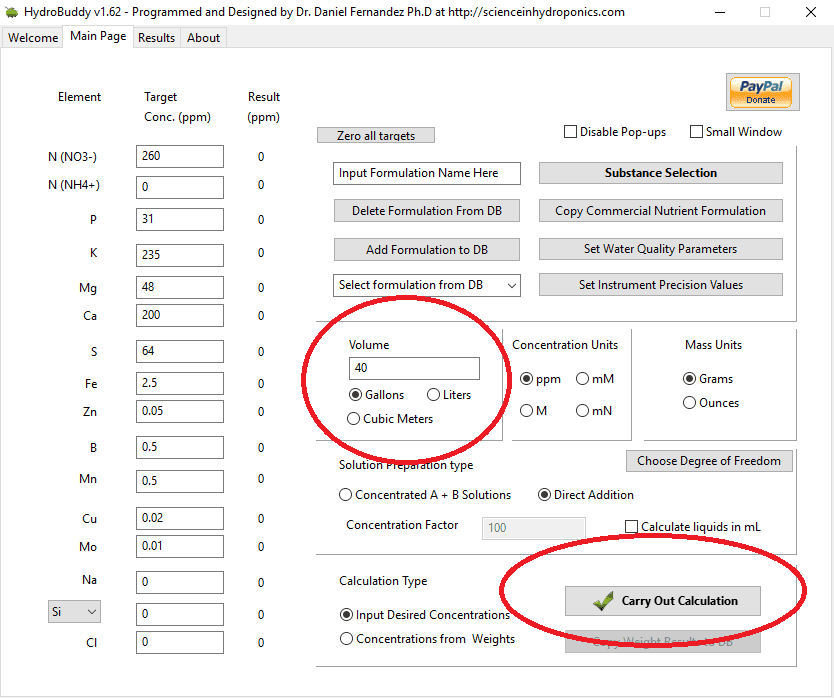Click the Volume input field
The width and height of the screenshot is (834, 698).
pos(414,368)
